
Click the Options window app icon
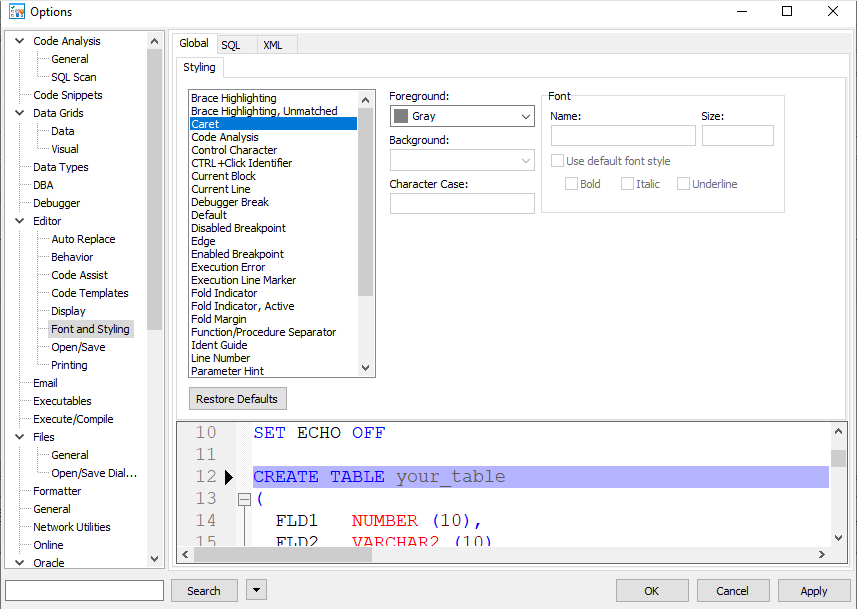(16, 11)
